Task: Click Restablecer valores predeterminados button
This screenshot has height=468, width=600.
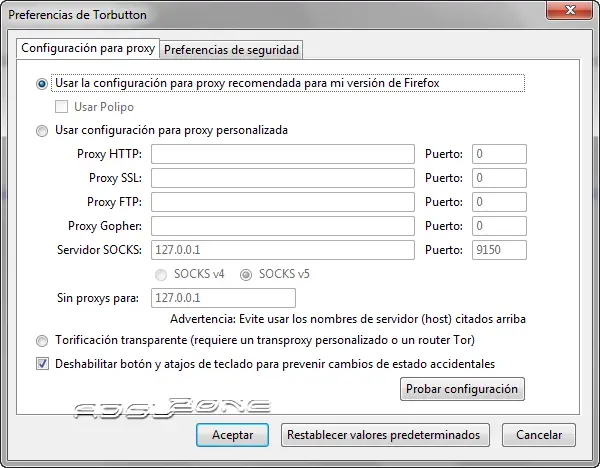Action: [x=385, y=435]
